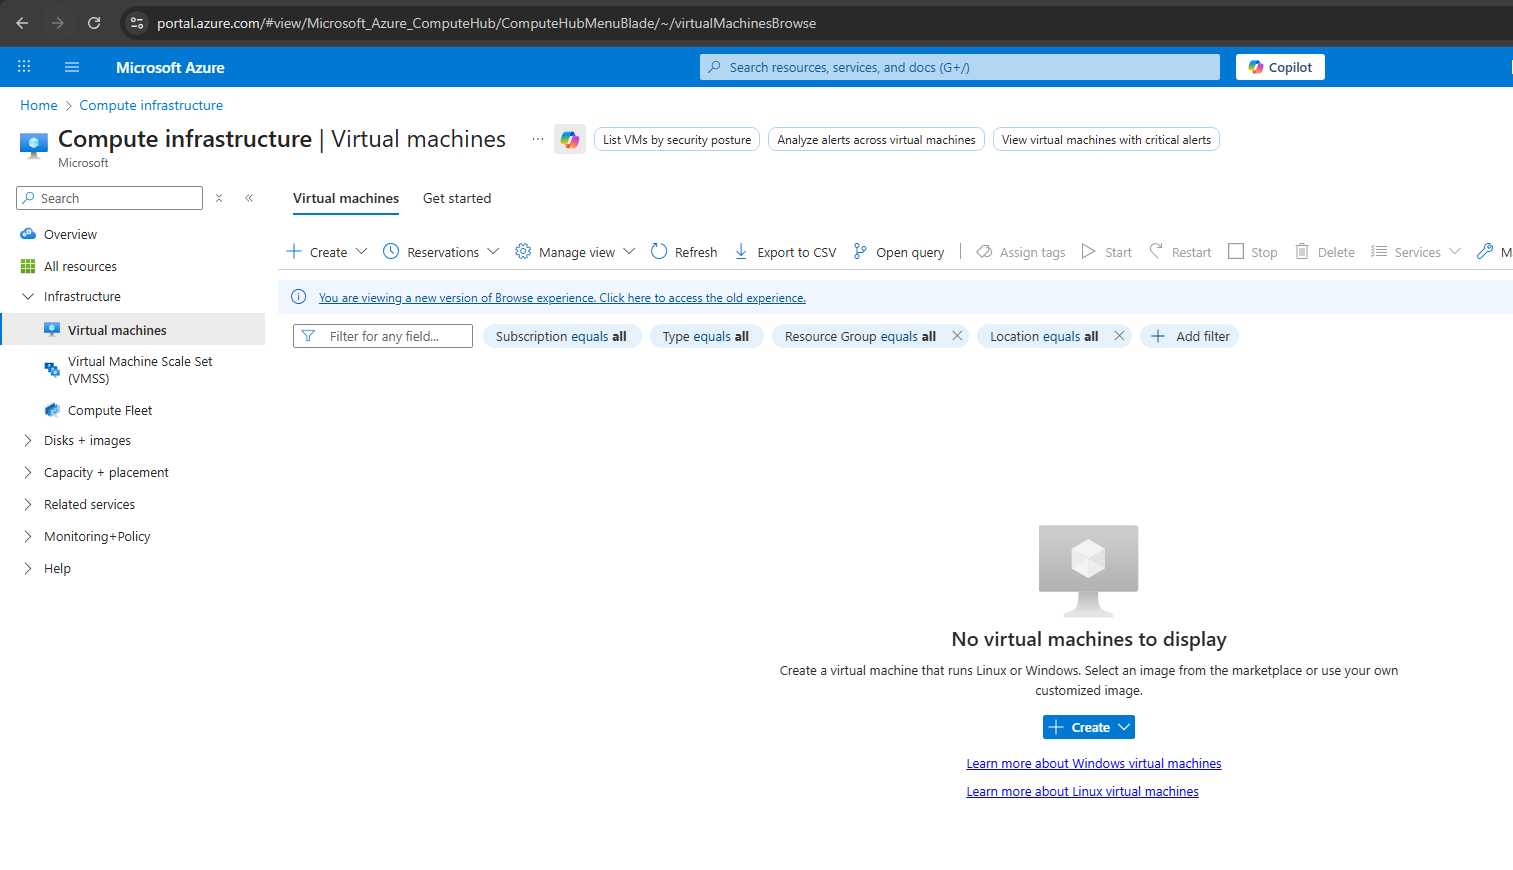
Task: Click the Restart toolbar button
Action: coord(1180,252)
